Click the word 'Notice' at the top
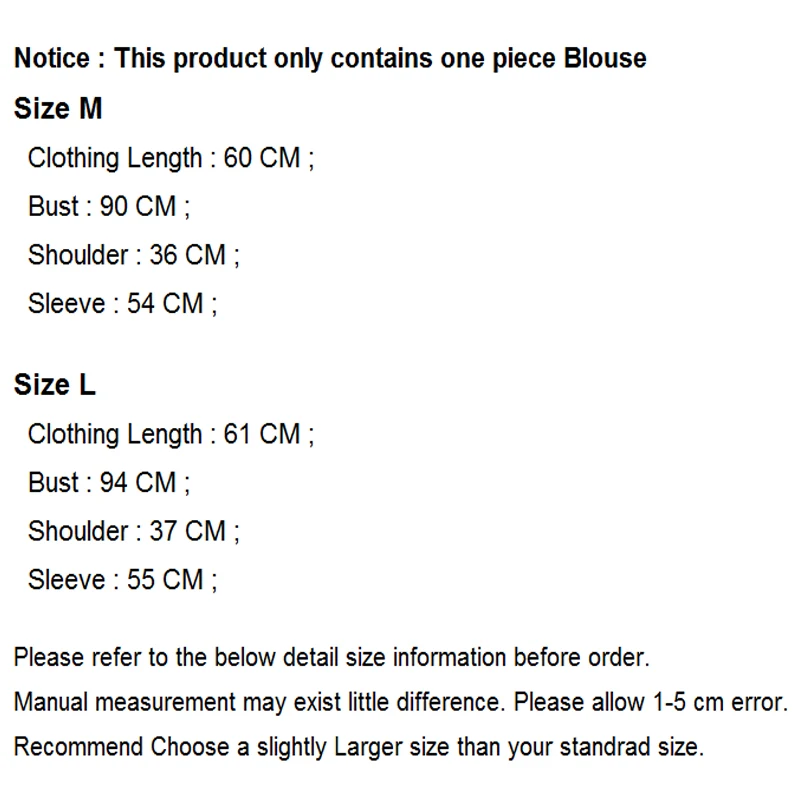The image size is (800, 800). click(52, 58)
